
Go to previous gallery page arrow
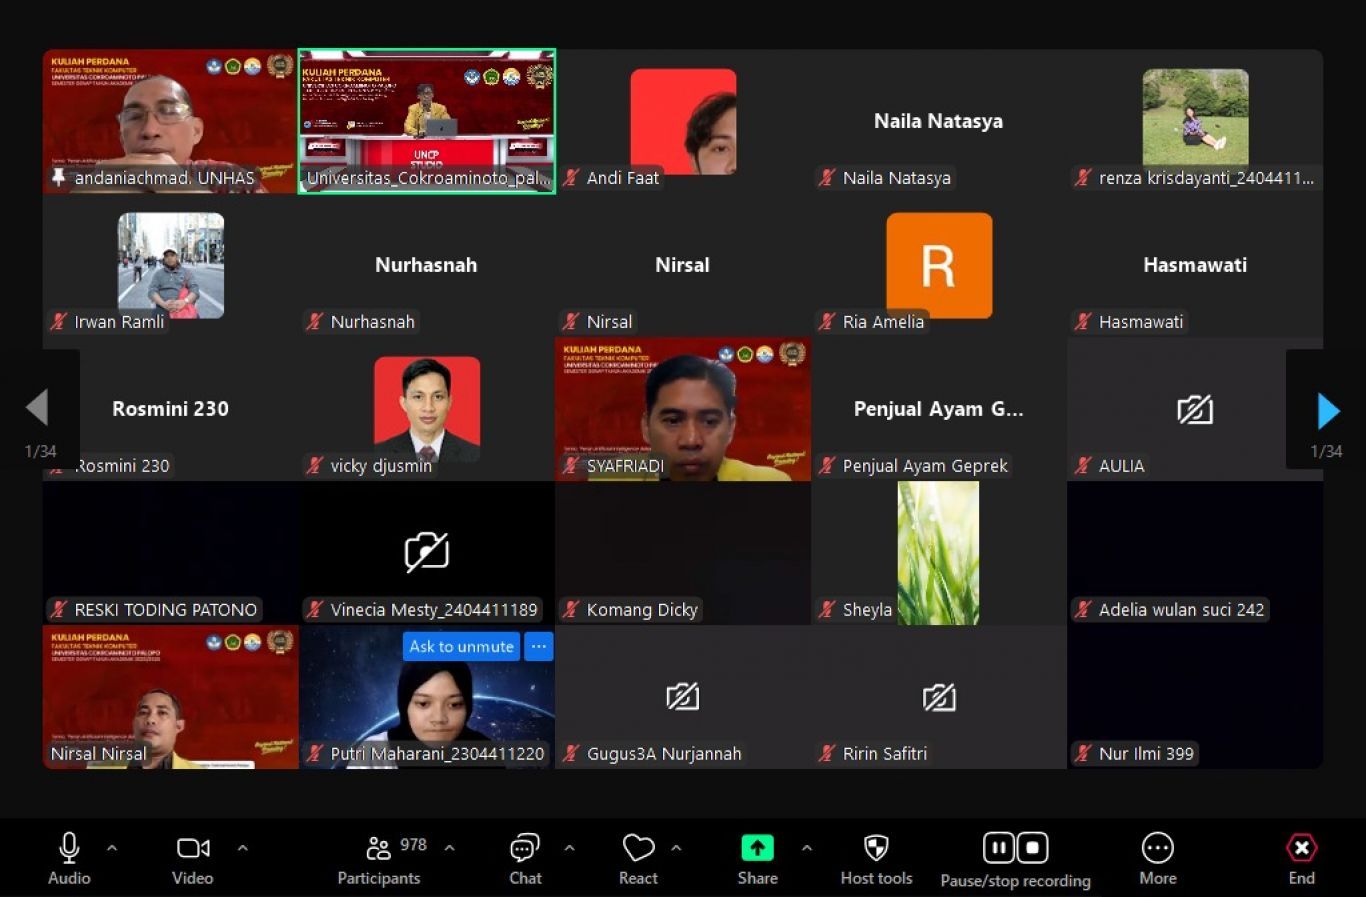point(37,408)
